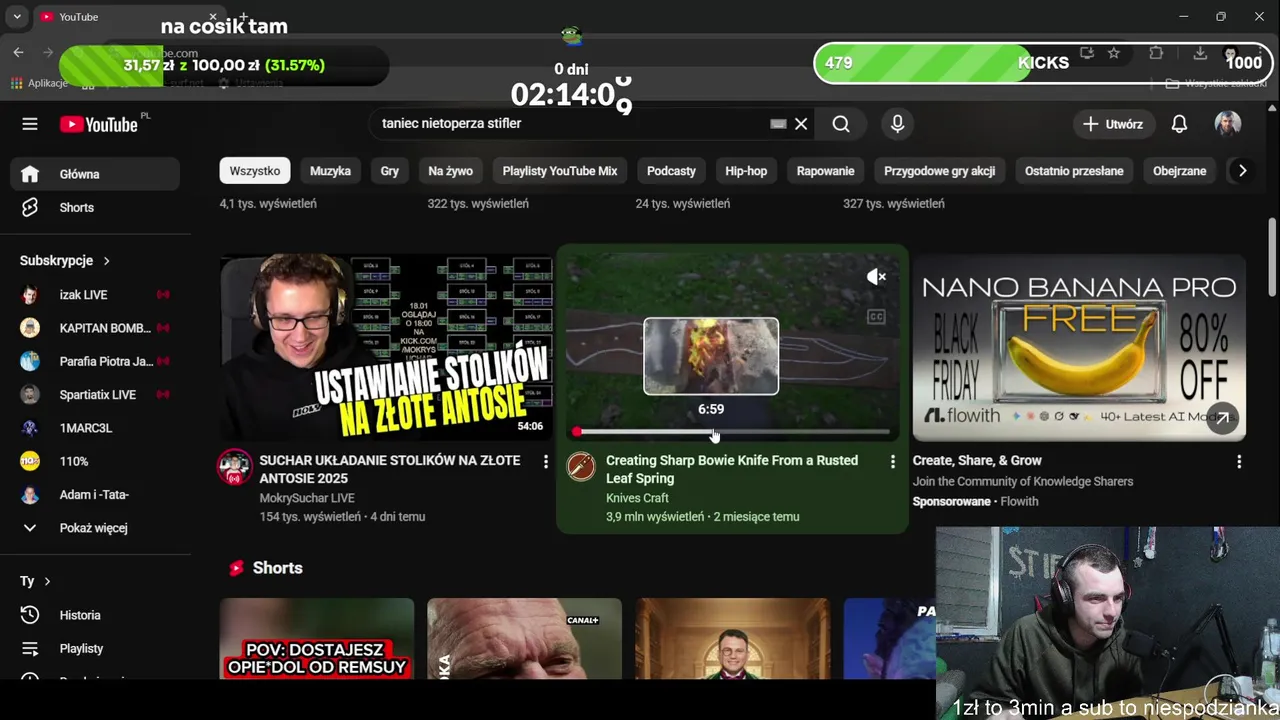Open the account avatar menu
The image size is (1280, 720).
point(1228,124)
